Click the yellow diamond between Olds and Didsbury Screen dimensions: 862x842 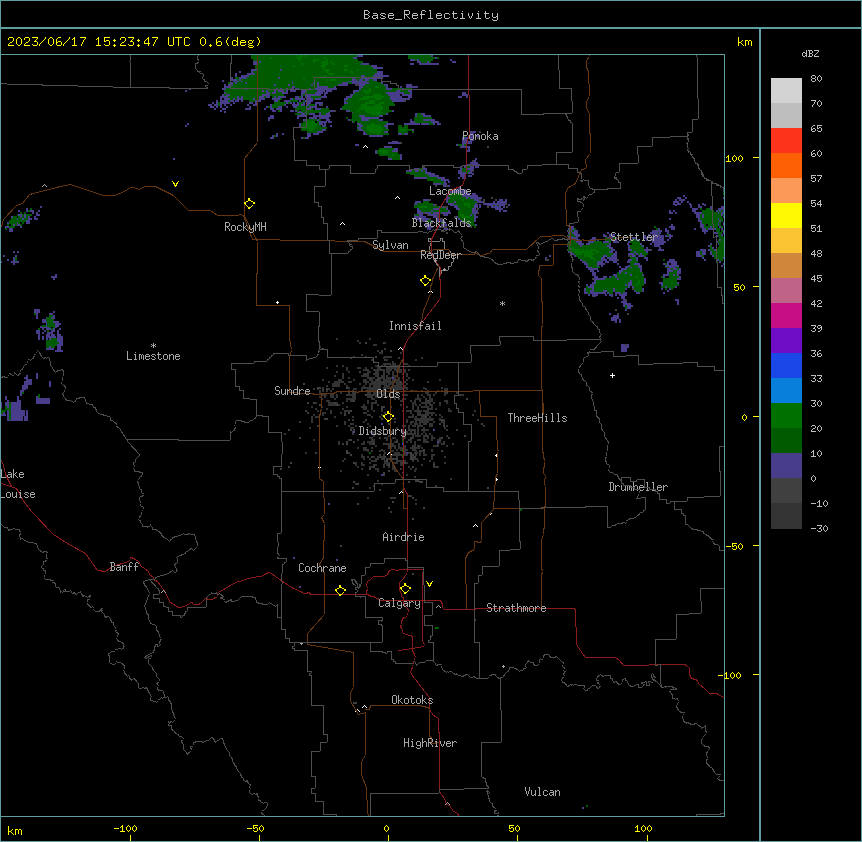[388, 417]
